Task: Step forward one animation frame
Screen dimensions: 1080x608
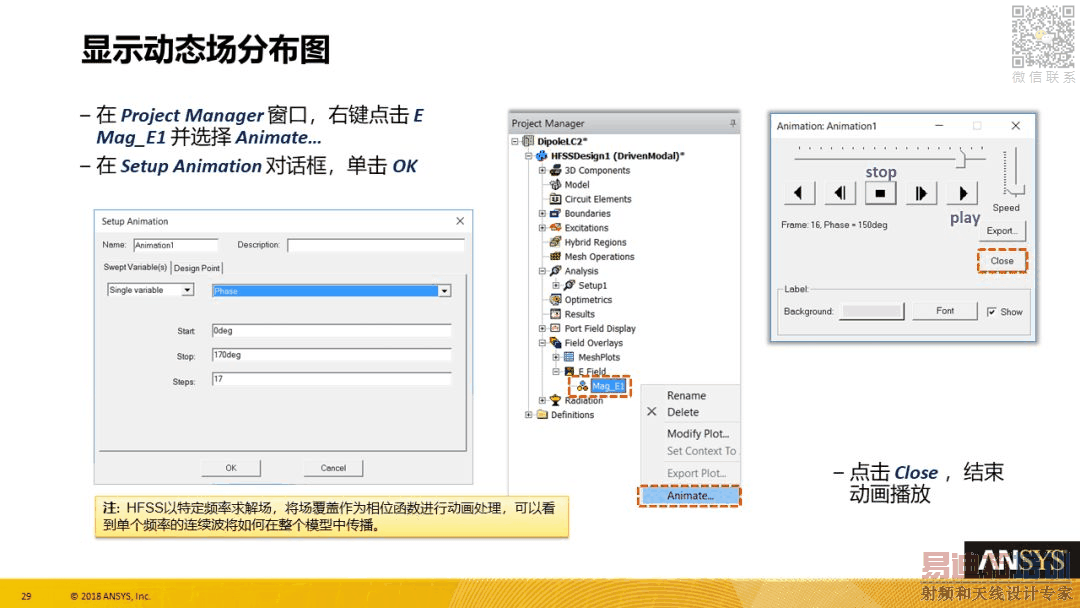Action: click(921, 193)
